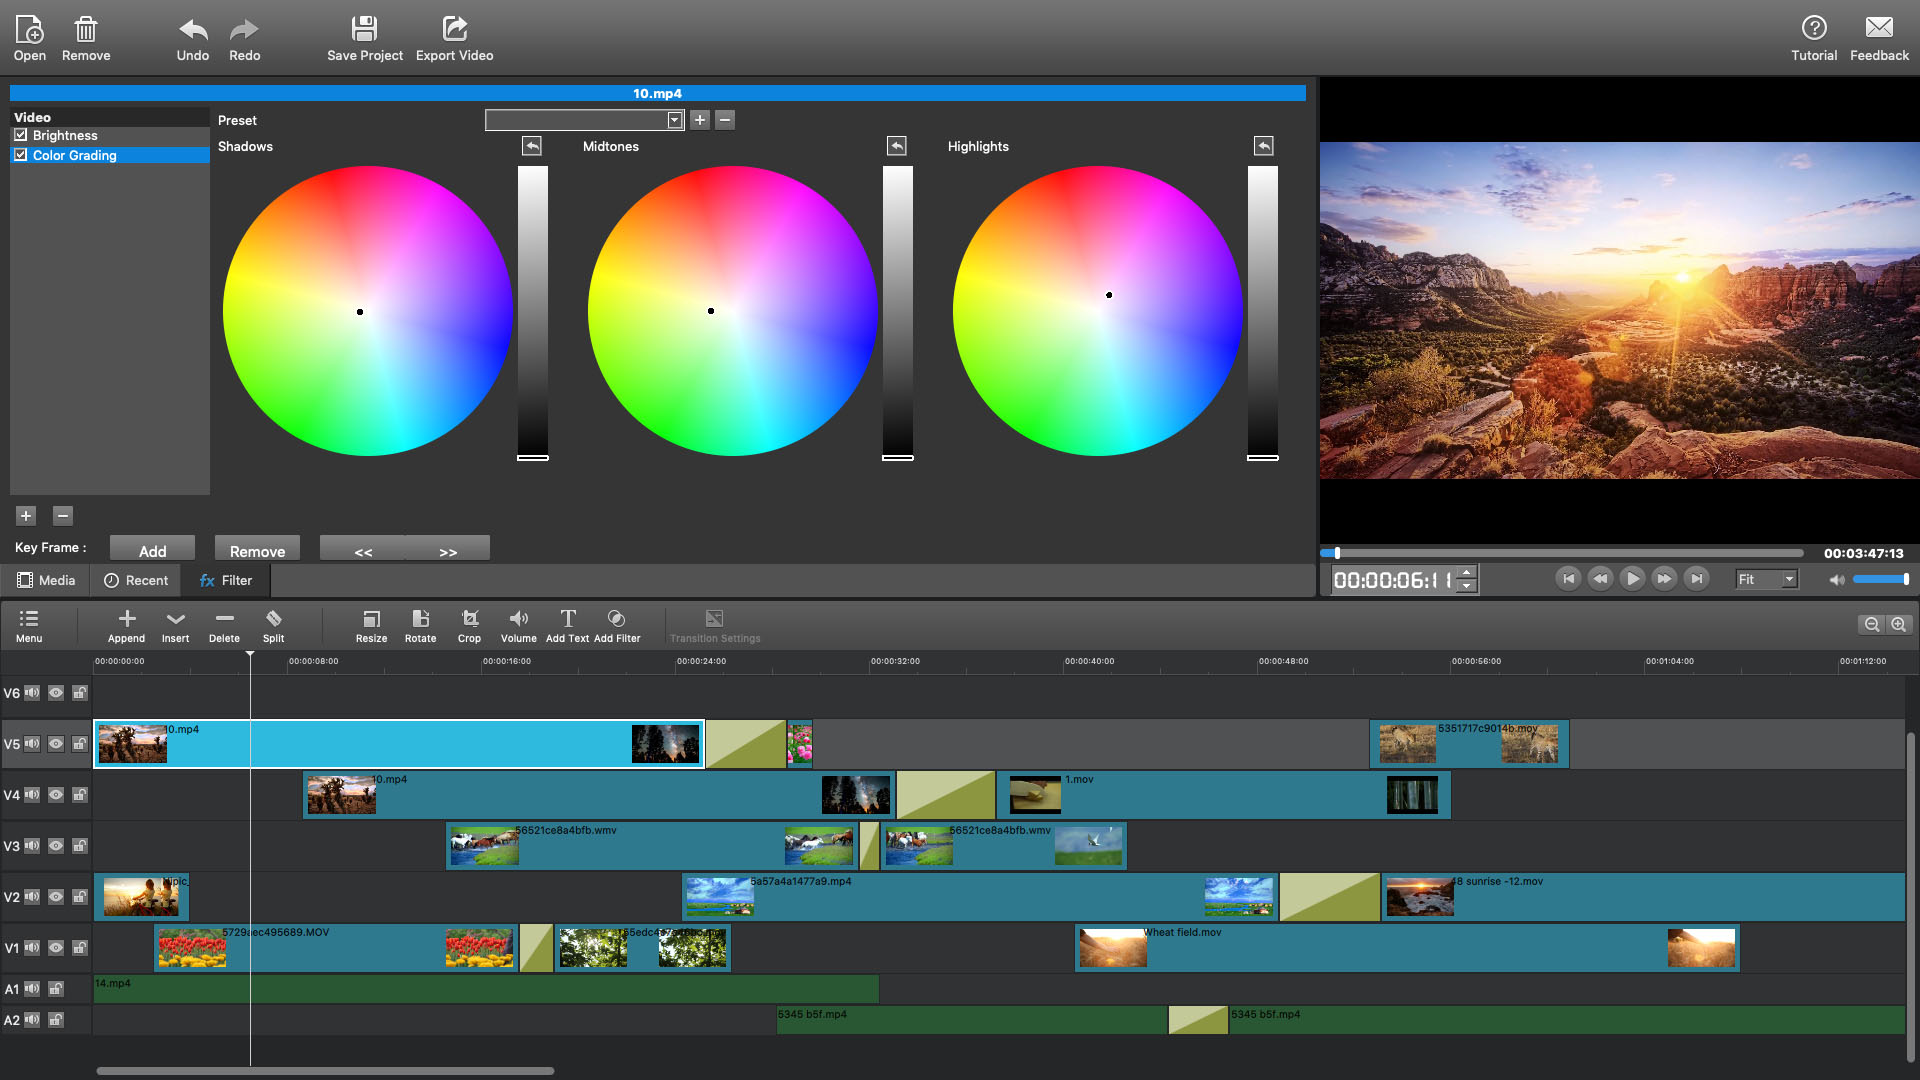Image resolution: width=1920 pixels, height=1080 pixels.
Task: Drag the Shadows color wheel slider
Action: click(x=531, y=456)
